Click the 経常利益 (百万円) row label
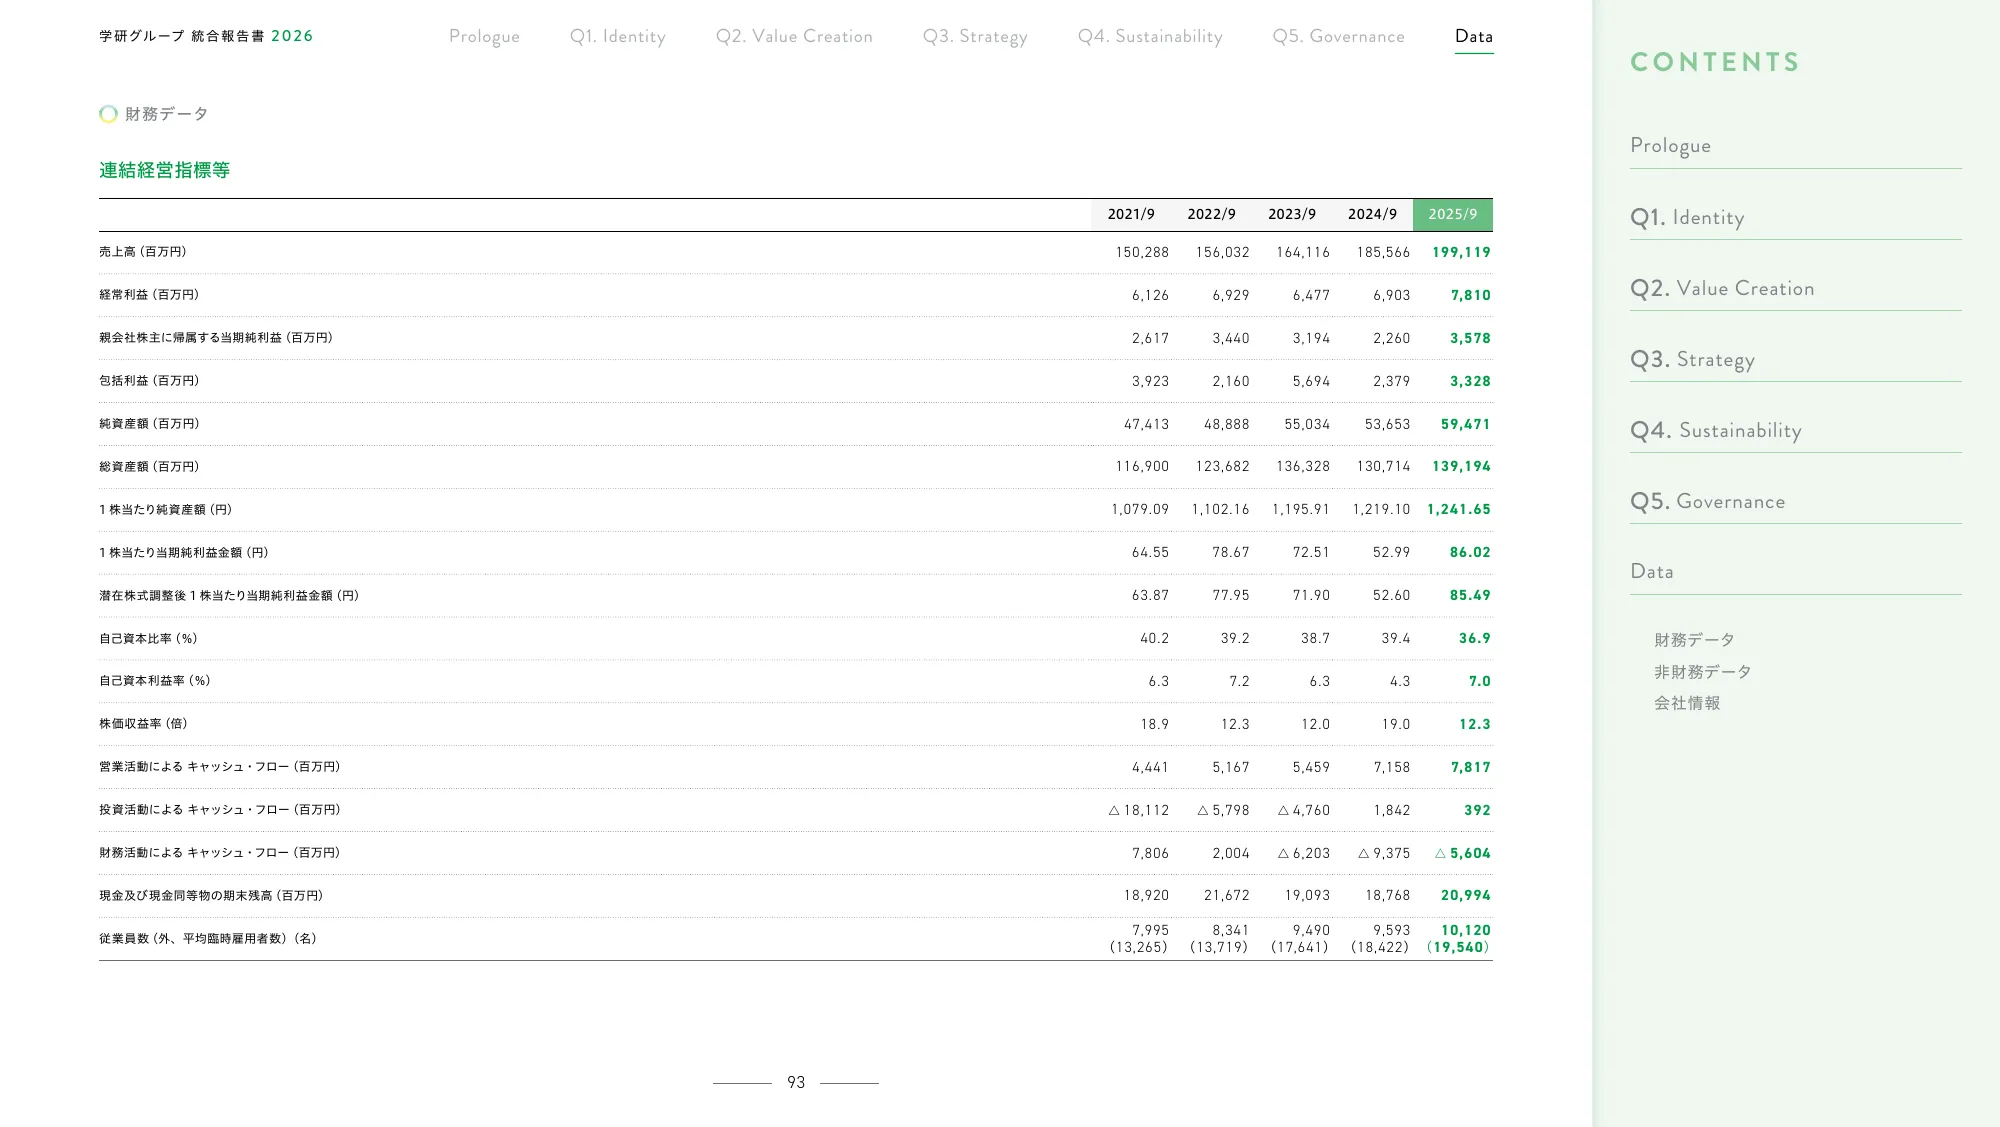This screenshot has height=1127, width=2000. click(x=149, y=295)
